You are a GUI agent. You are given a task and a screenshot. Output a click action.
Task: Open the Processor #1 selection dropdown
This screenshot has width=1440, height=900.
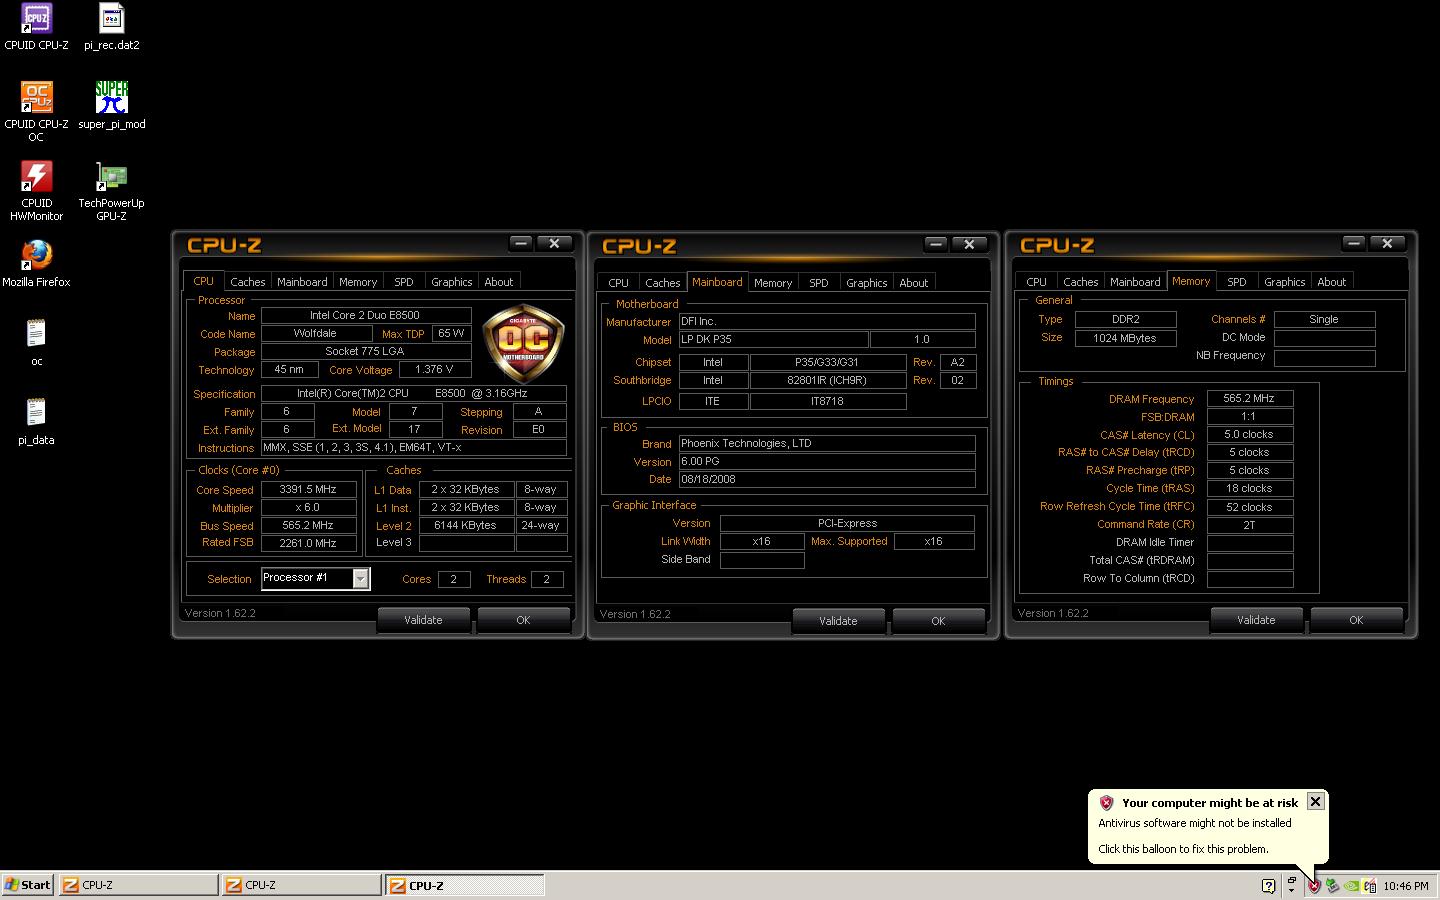(x=361, y=578)
